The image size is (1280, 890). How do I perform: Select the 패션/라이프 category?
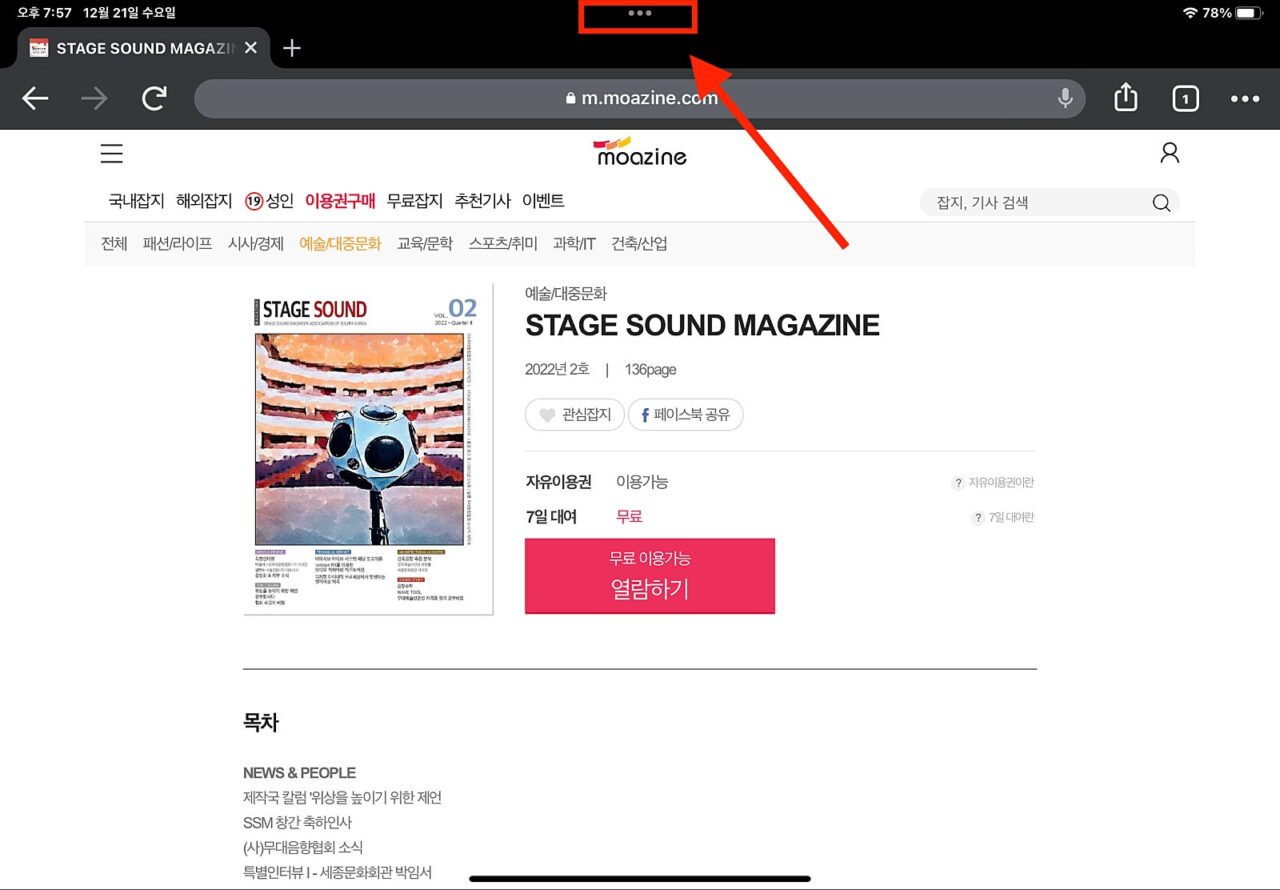click(177, 243)
